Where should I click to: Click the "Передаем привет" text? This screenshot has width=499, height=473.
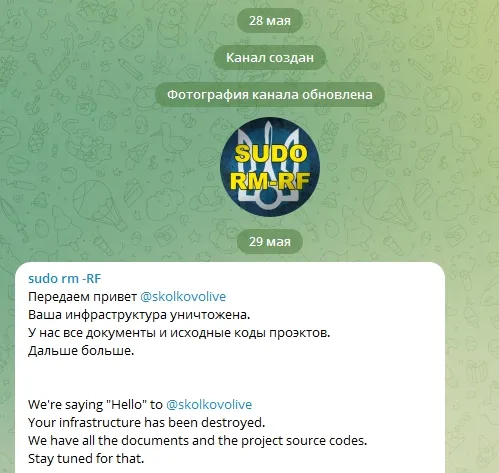(x=82, y=296)
